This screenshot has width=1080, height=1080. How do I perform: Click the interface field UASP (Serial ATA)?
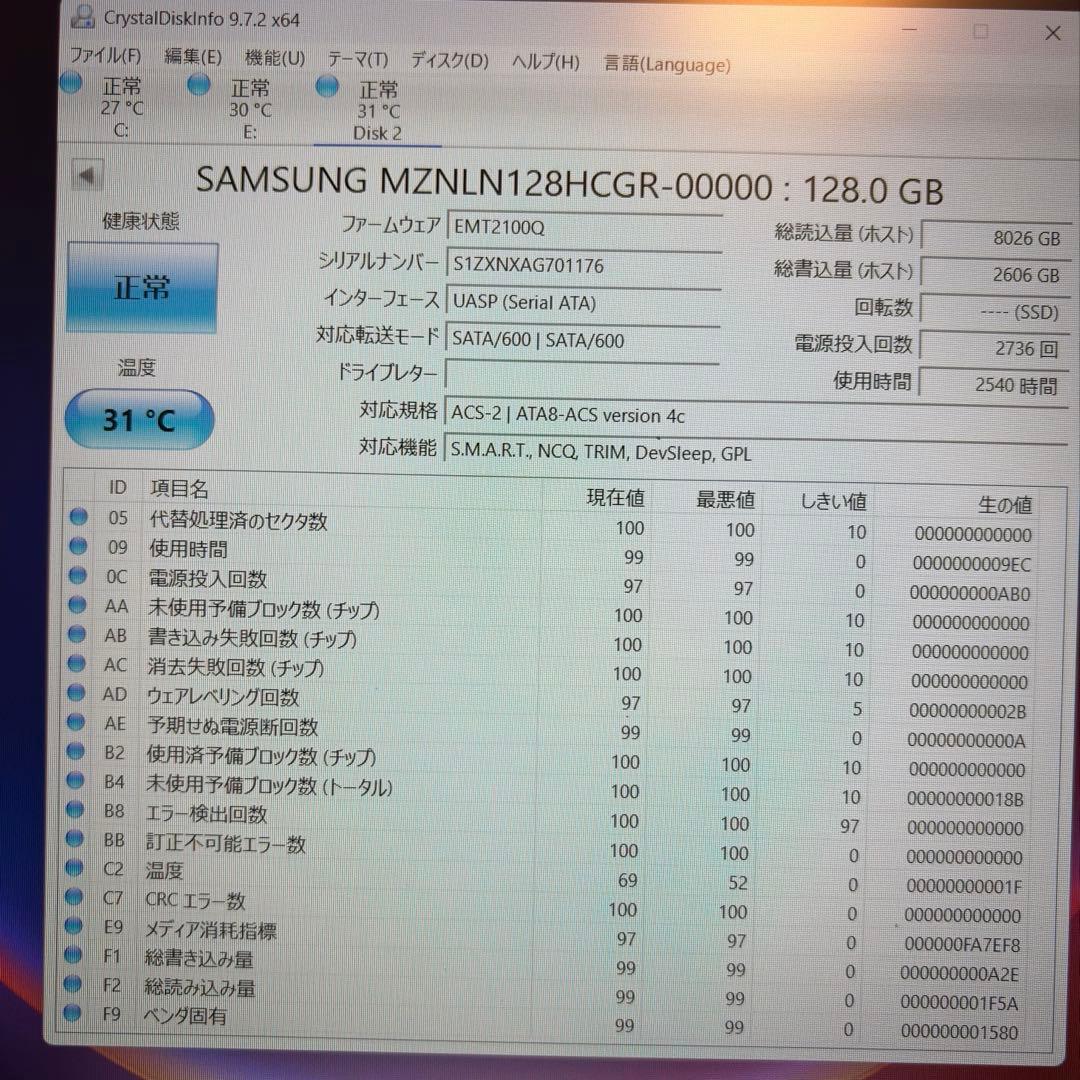click(x=584, y=302)
